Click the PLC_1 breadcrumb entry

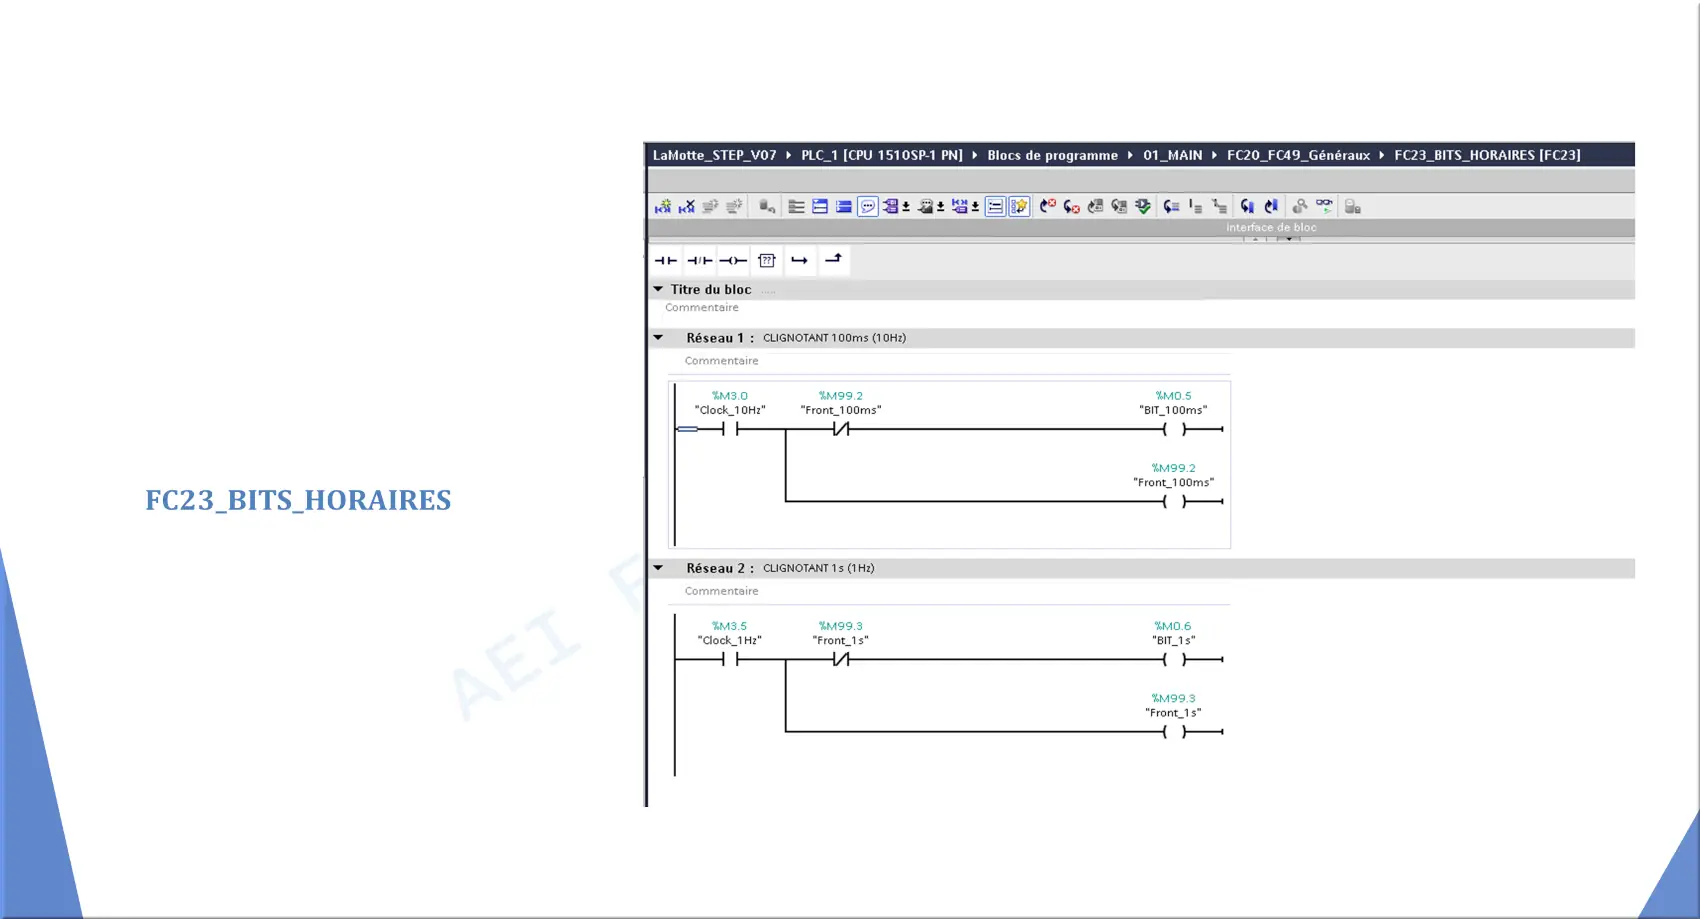(881, 155)
